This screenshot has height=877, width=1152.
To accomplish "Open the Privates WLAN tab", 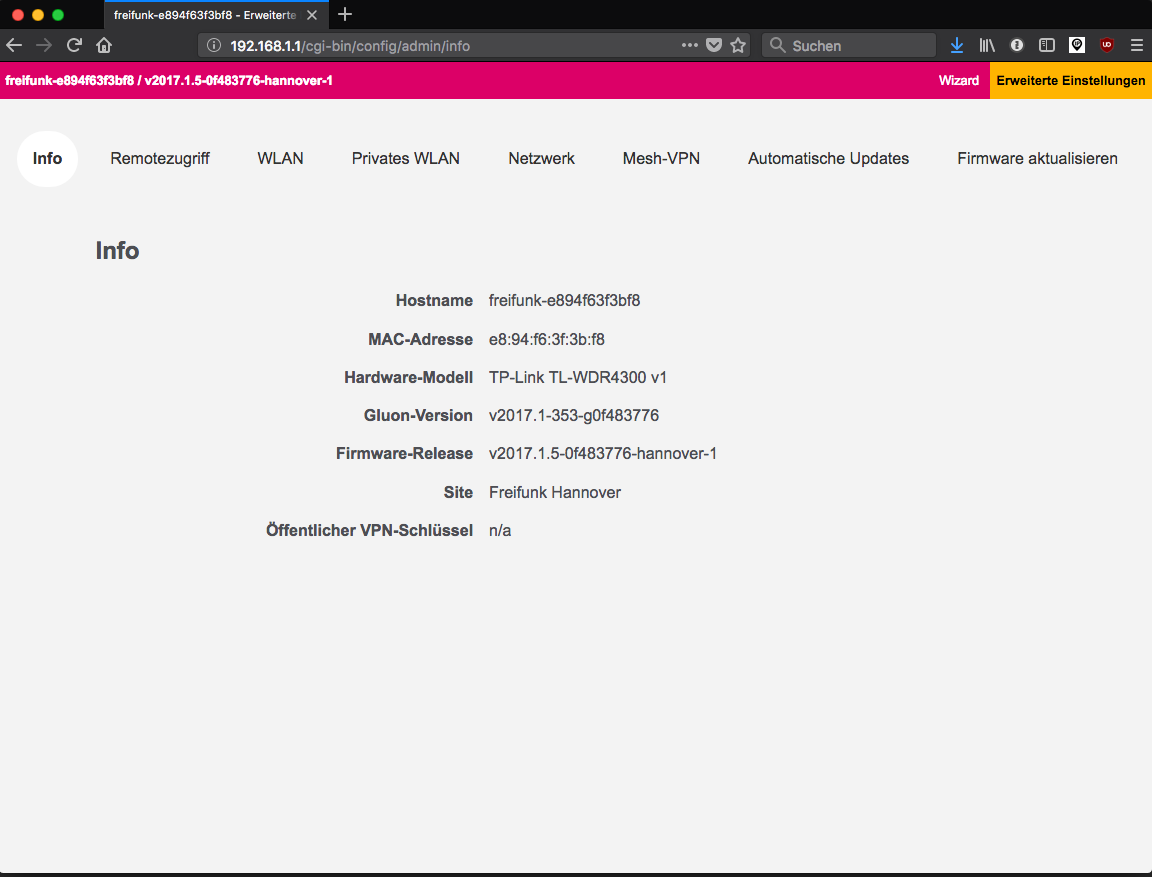I will point(406,158).
